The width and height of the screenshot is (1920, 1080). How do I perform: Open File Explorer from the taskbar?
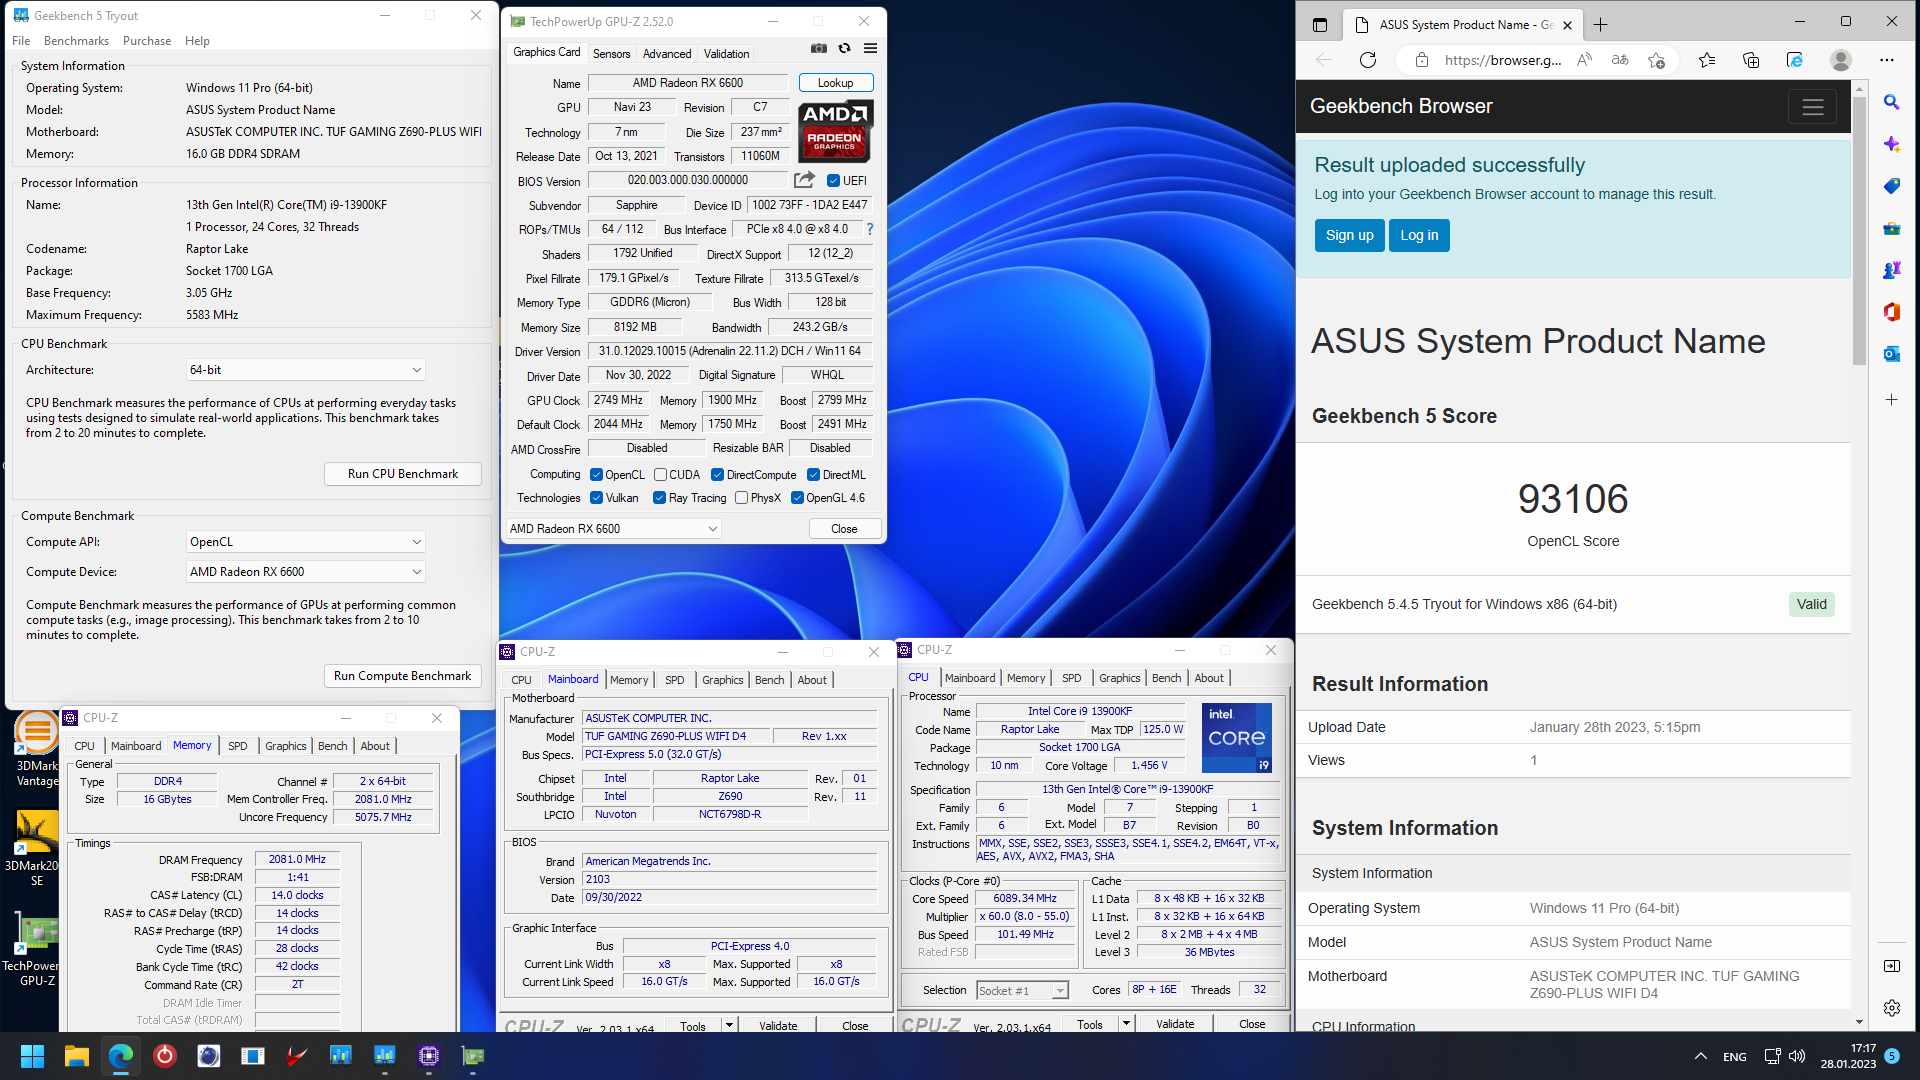tap(76, 1056)
